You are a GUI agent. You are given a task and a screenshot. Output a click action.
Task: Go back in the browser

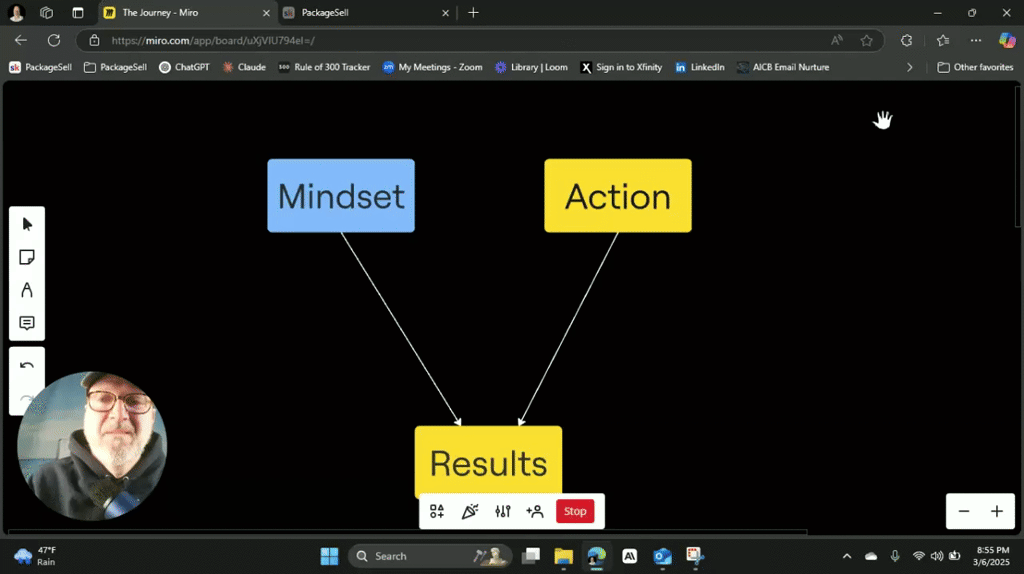pyautogui.click(x=21, y=40)
